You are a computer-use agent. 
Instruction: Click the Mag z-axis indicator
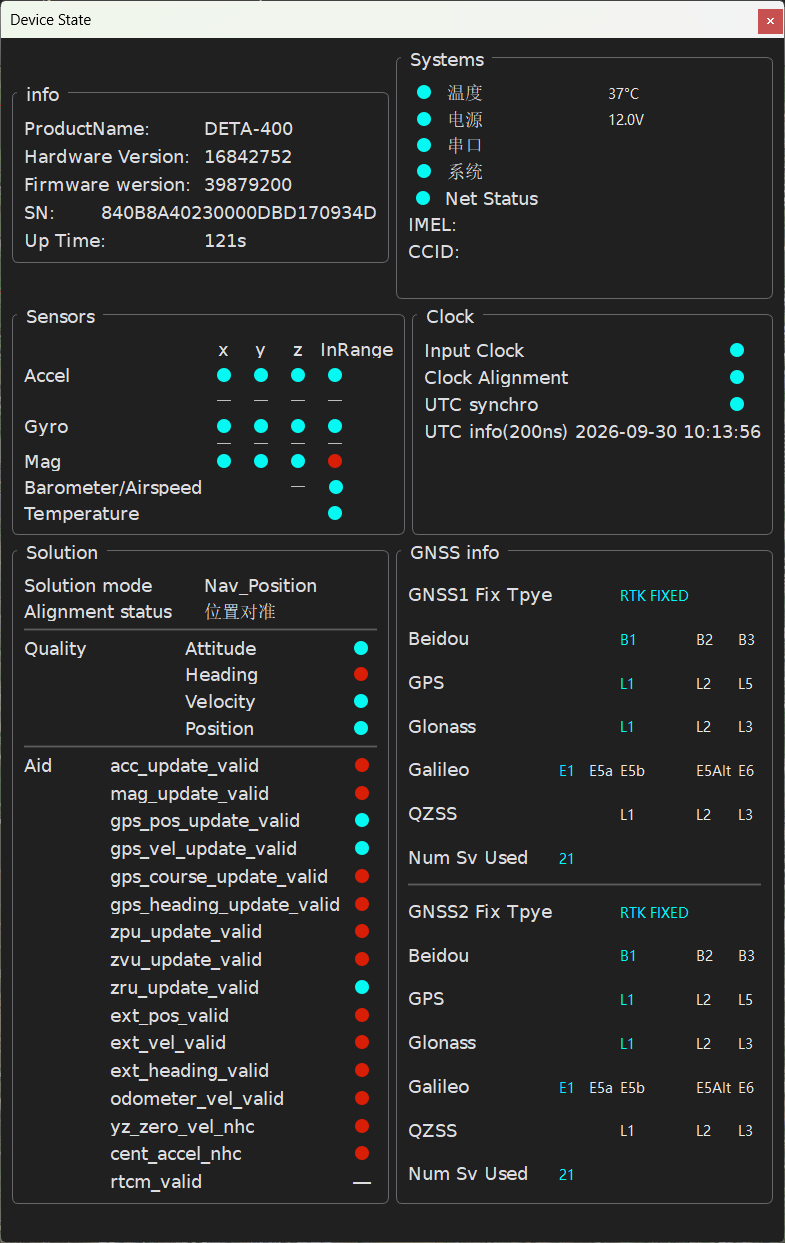pos(298,461)
